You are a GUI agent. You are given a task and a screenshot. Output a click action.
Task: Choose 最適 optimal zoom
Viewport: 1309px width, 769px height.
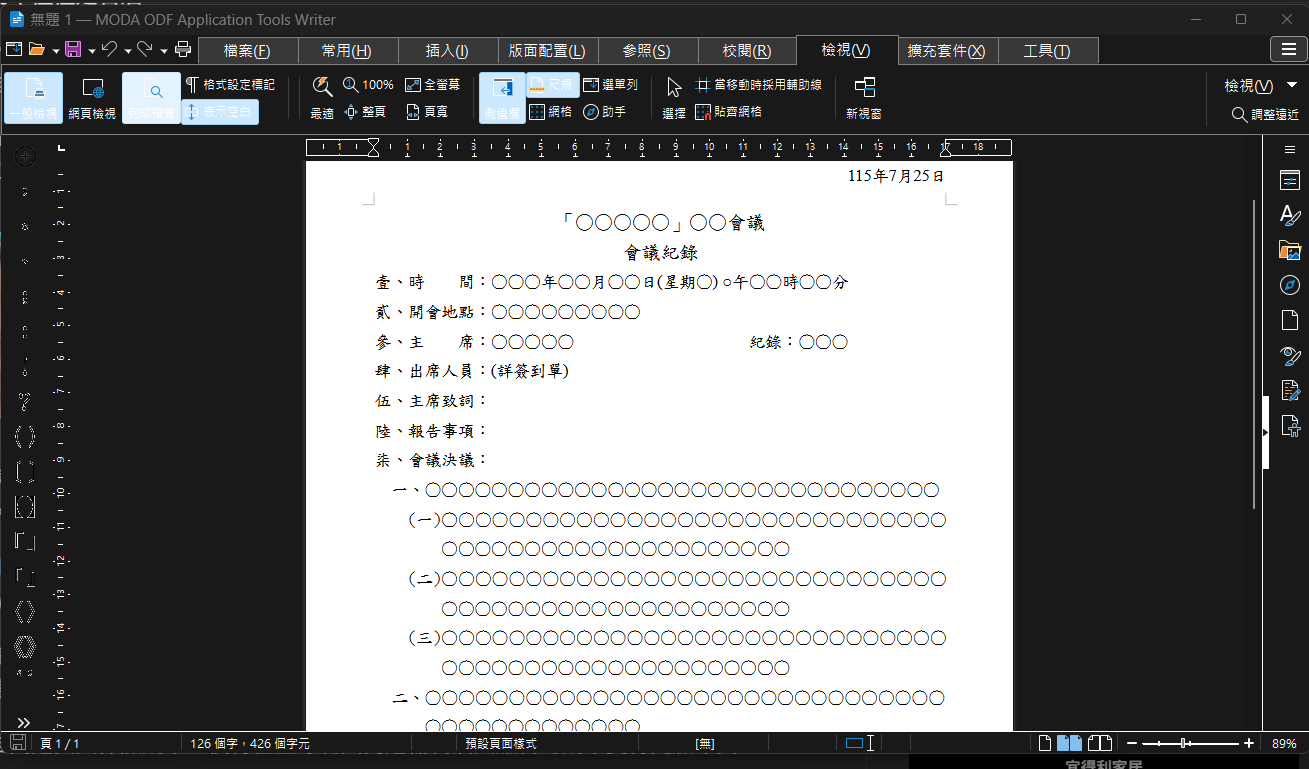tap(322, 98)
